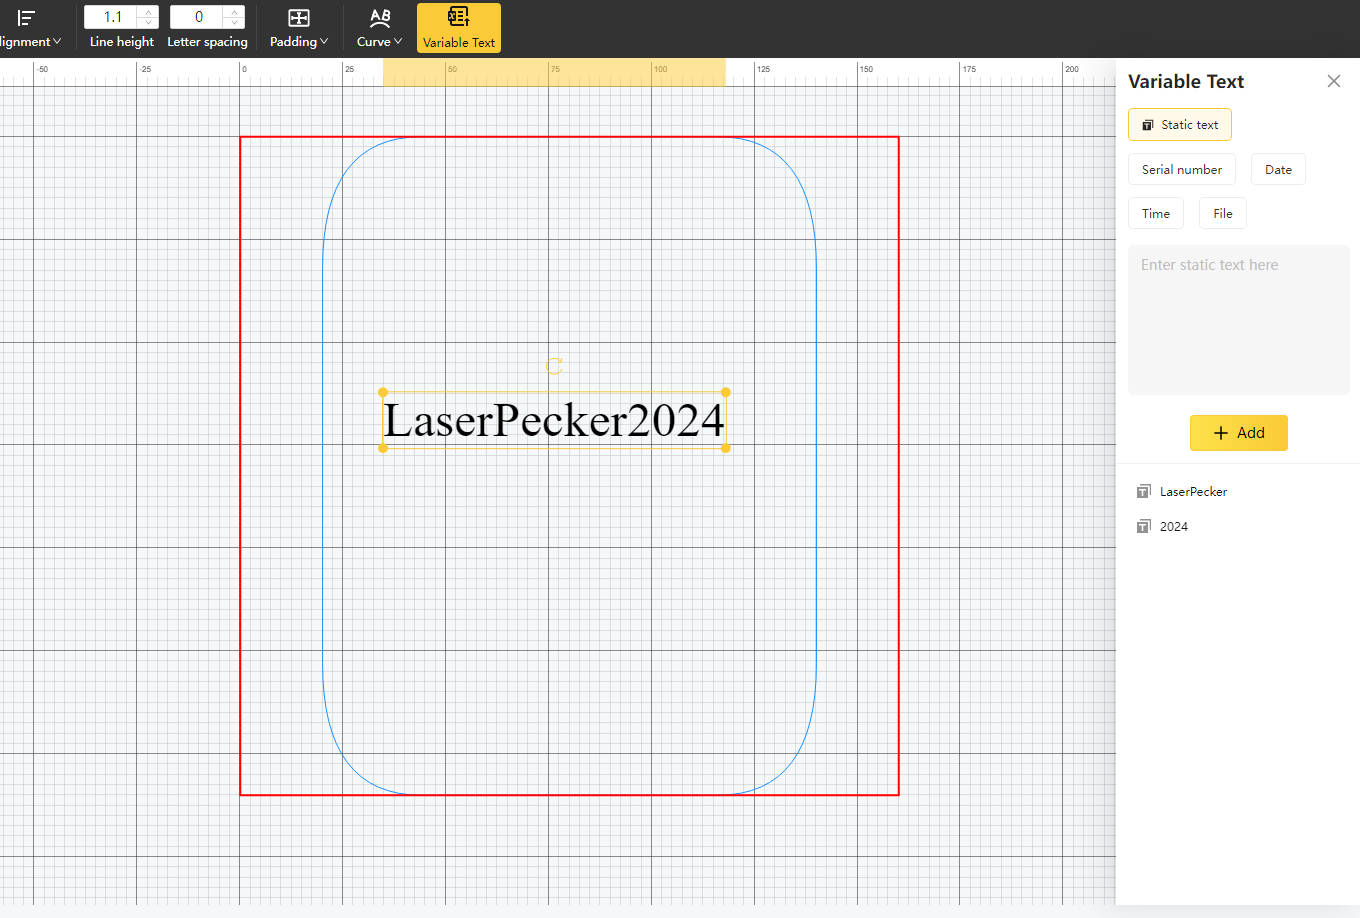Select the Serial number type
This screenshot has width=1360, height=918.
1182,170
